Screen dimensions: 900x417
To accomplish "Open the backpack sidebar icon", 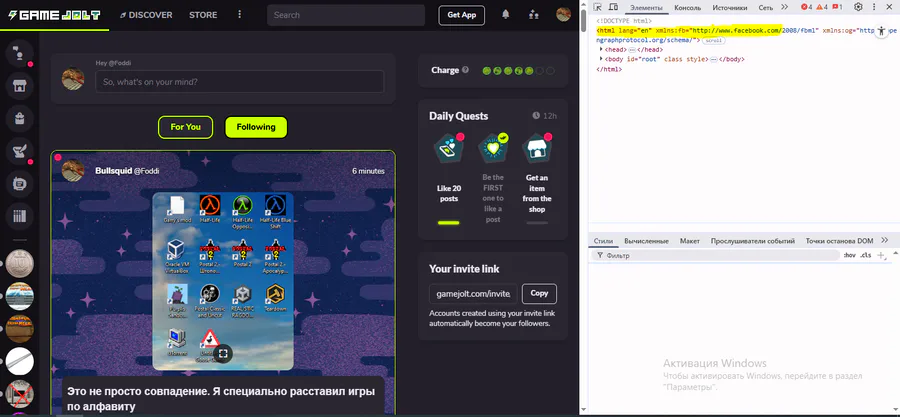I will tap(20, 119).
